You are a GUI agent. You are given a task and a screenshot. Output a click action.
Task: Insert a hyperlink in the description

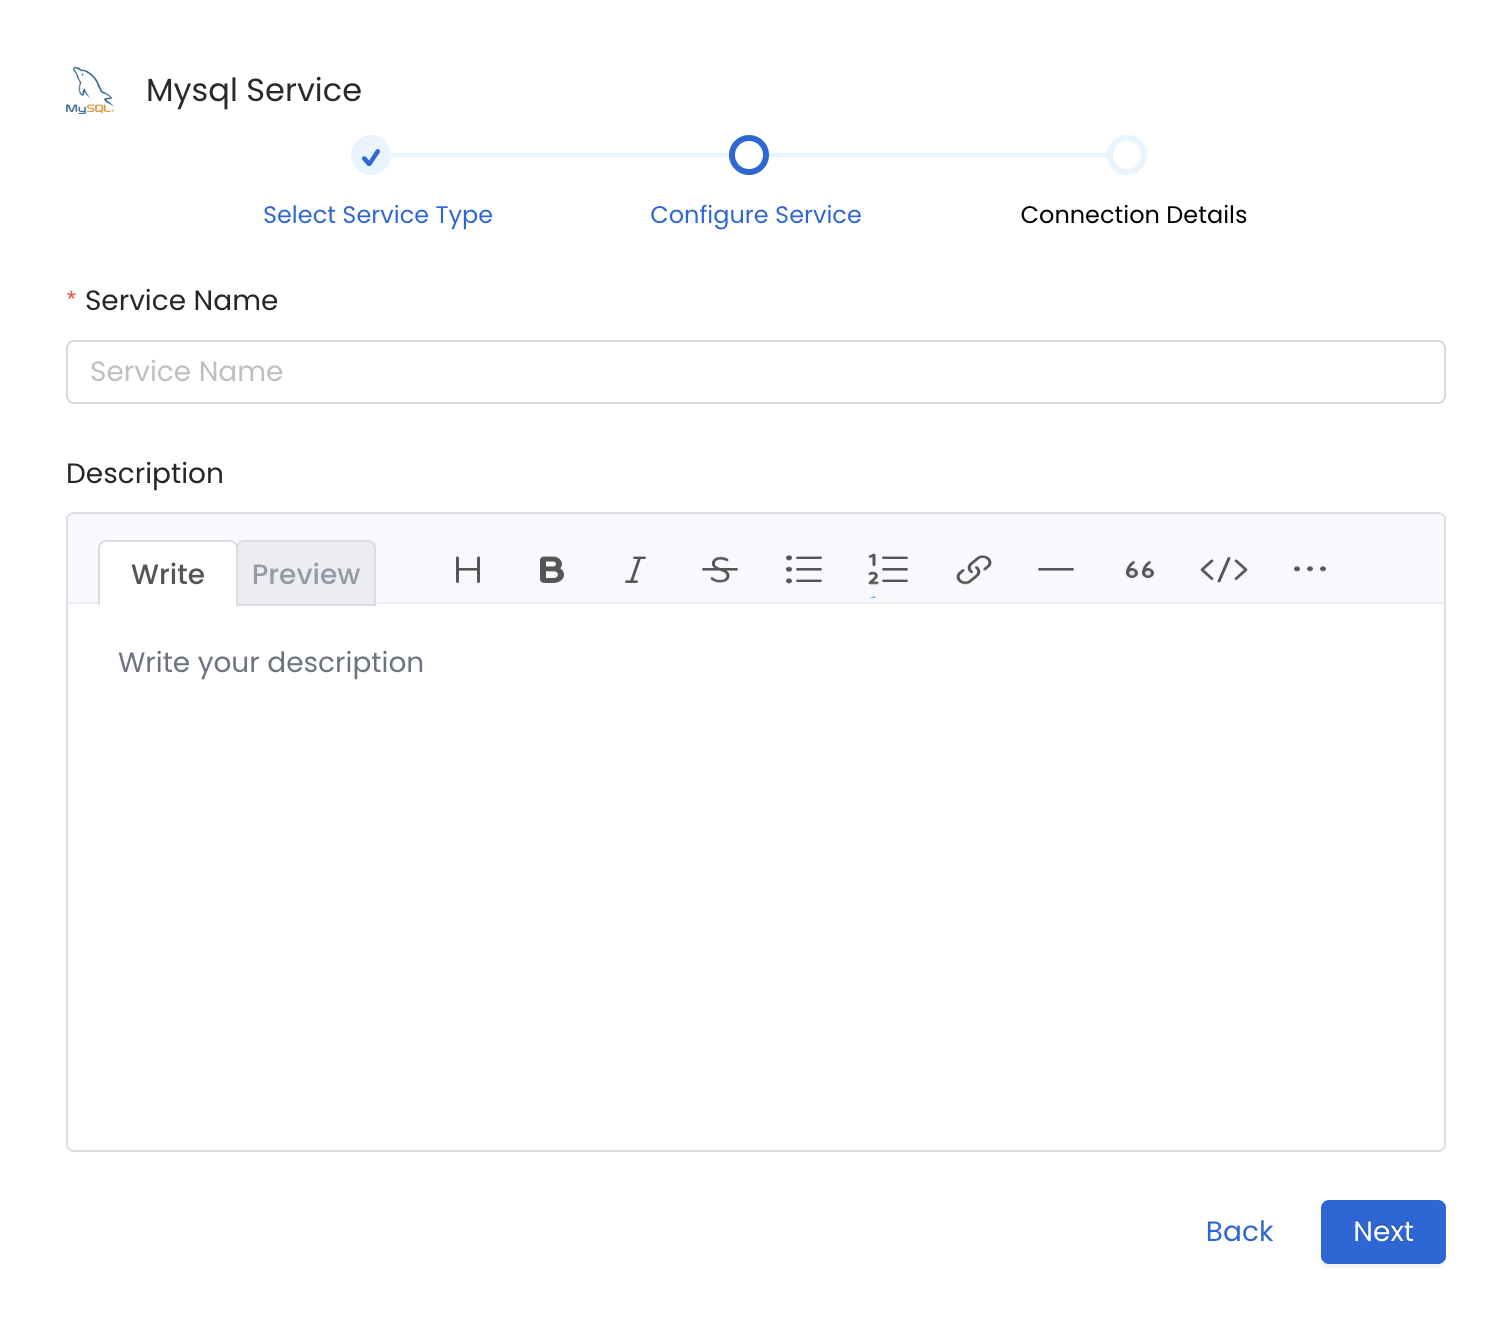[x=971, y=571]
